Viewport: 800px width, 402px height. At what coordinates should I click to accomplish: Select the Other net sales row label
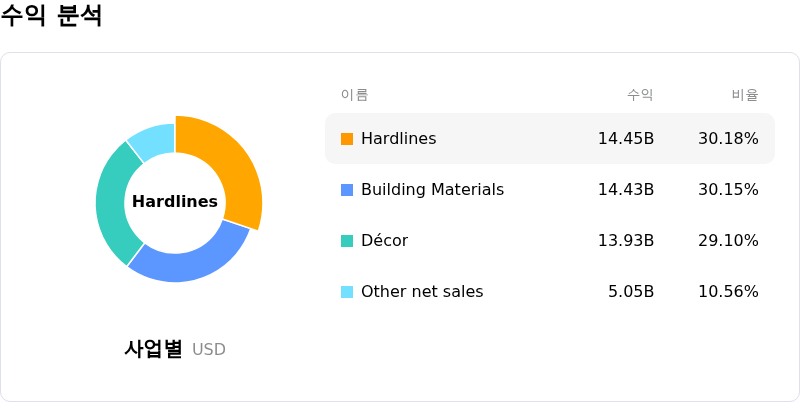(422, 292)
